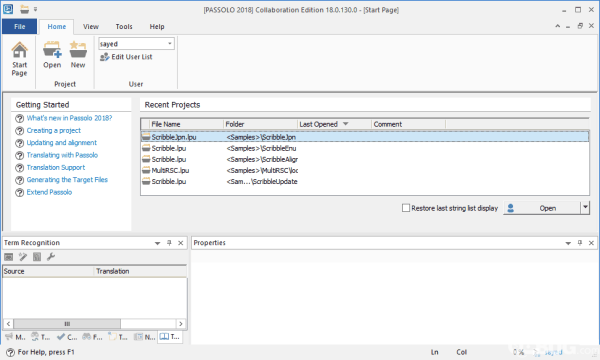Click help icon in status bar
The height and width of the screenshot is (360, 600).
pos(10,352)
